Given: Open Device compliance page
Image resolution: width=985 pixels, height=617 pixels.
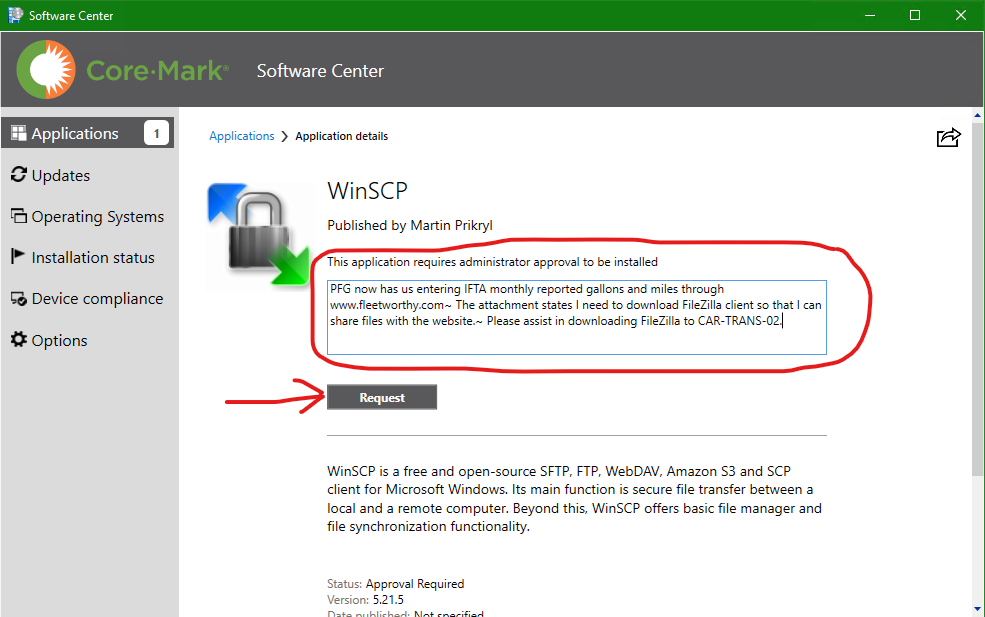Looking at the screenshot, I should (x=97, y=299).
